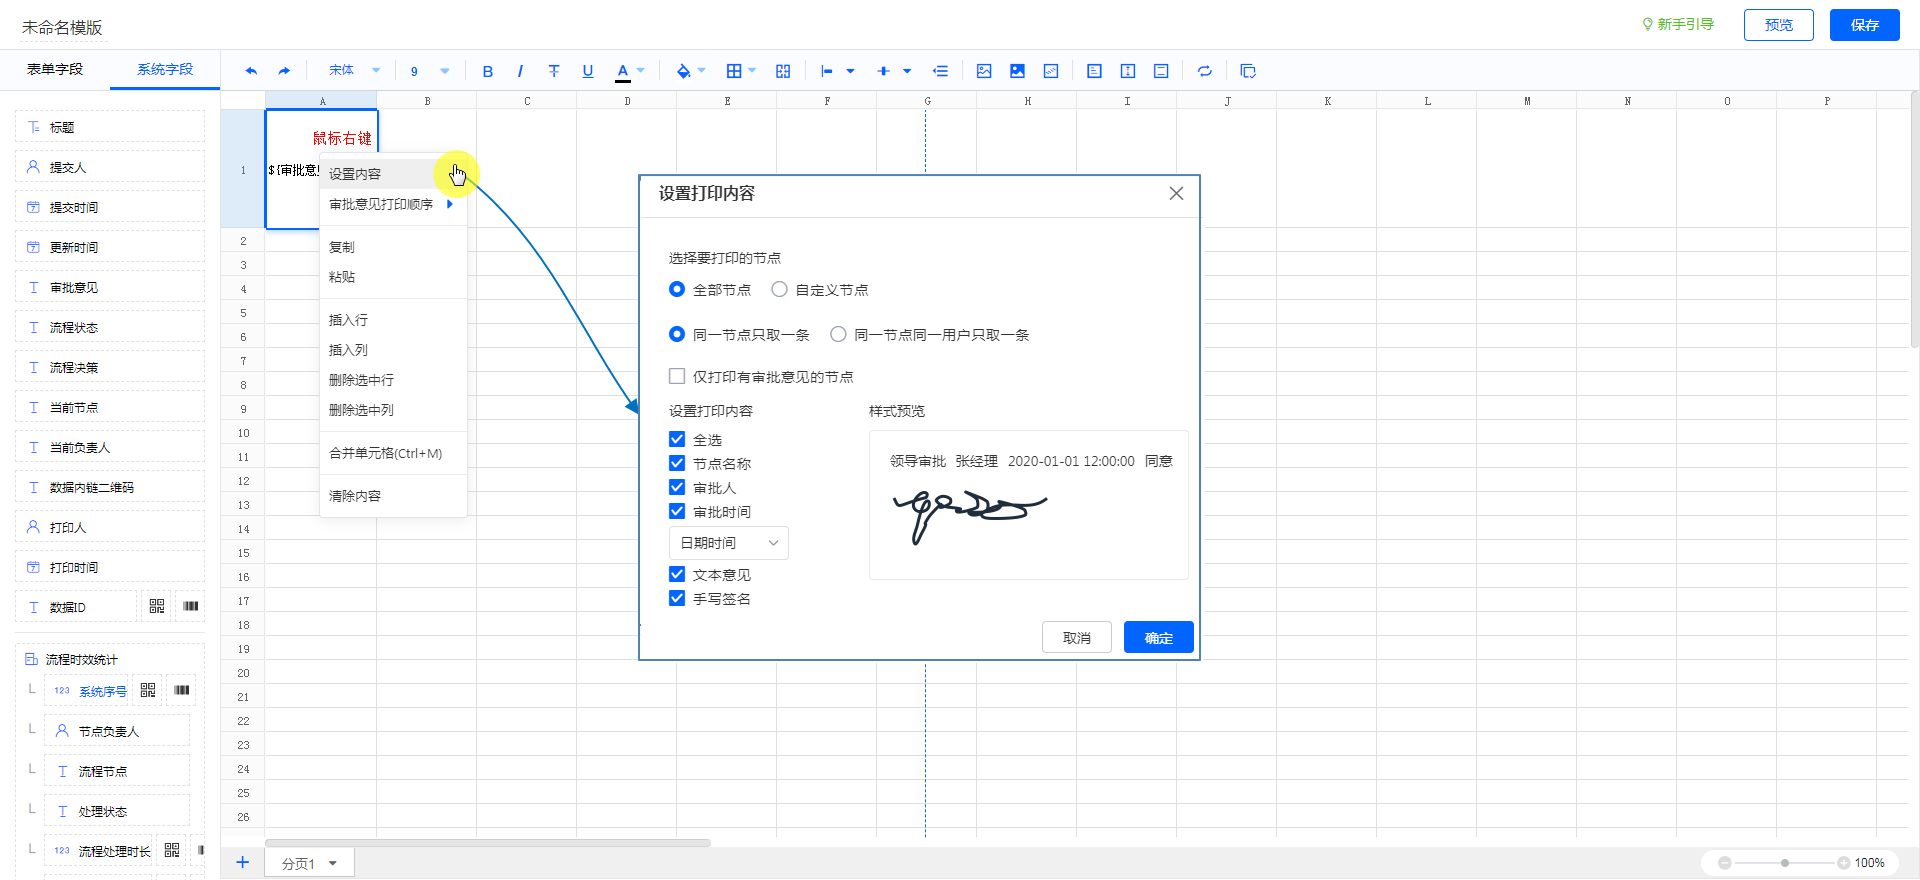1920x880 pixels.
Task: Select the 自定义节点 radio option
Action: click(x=780, y=290)
